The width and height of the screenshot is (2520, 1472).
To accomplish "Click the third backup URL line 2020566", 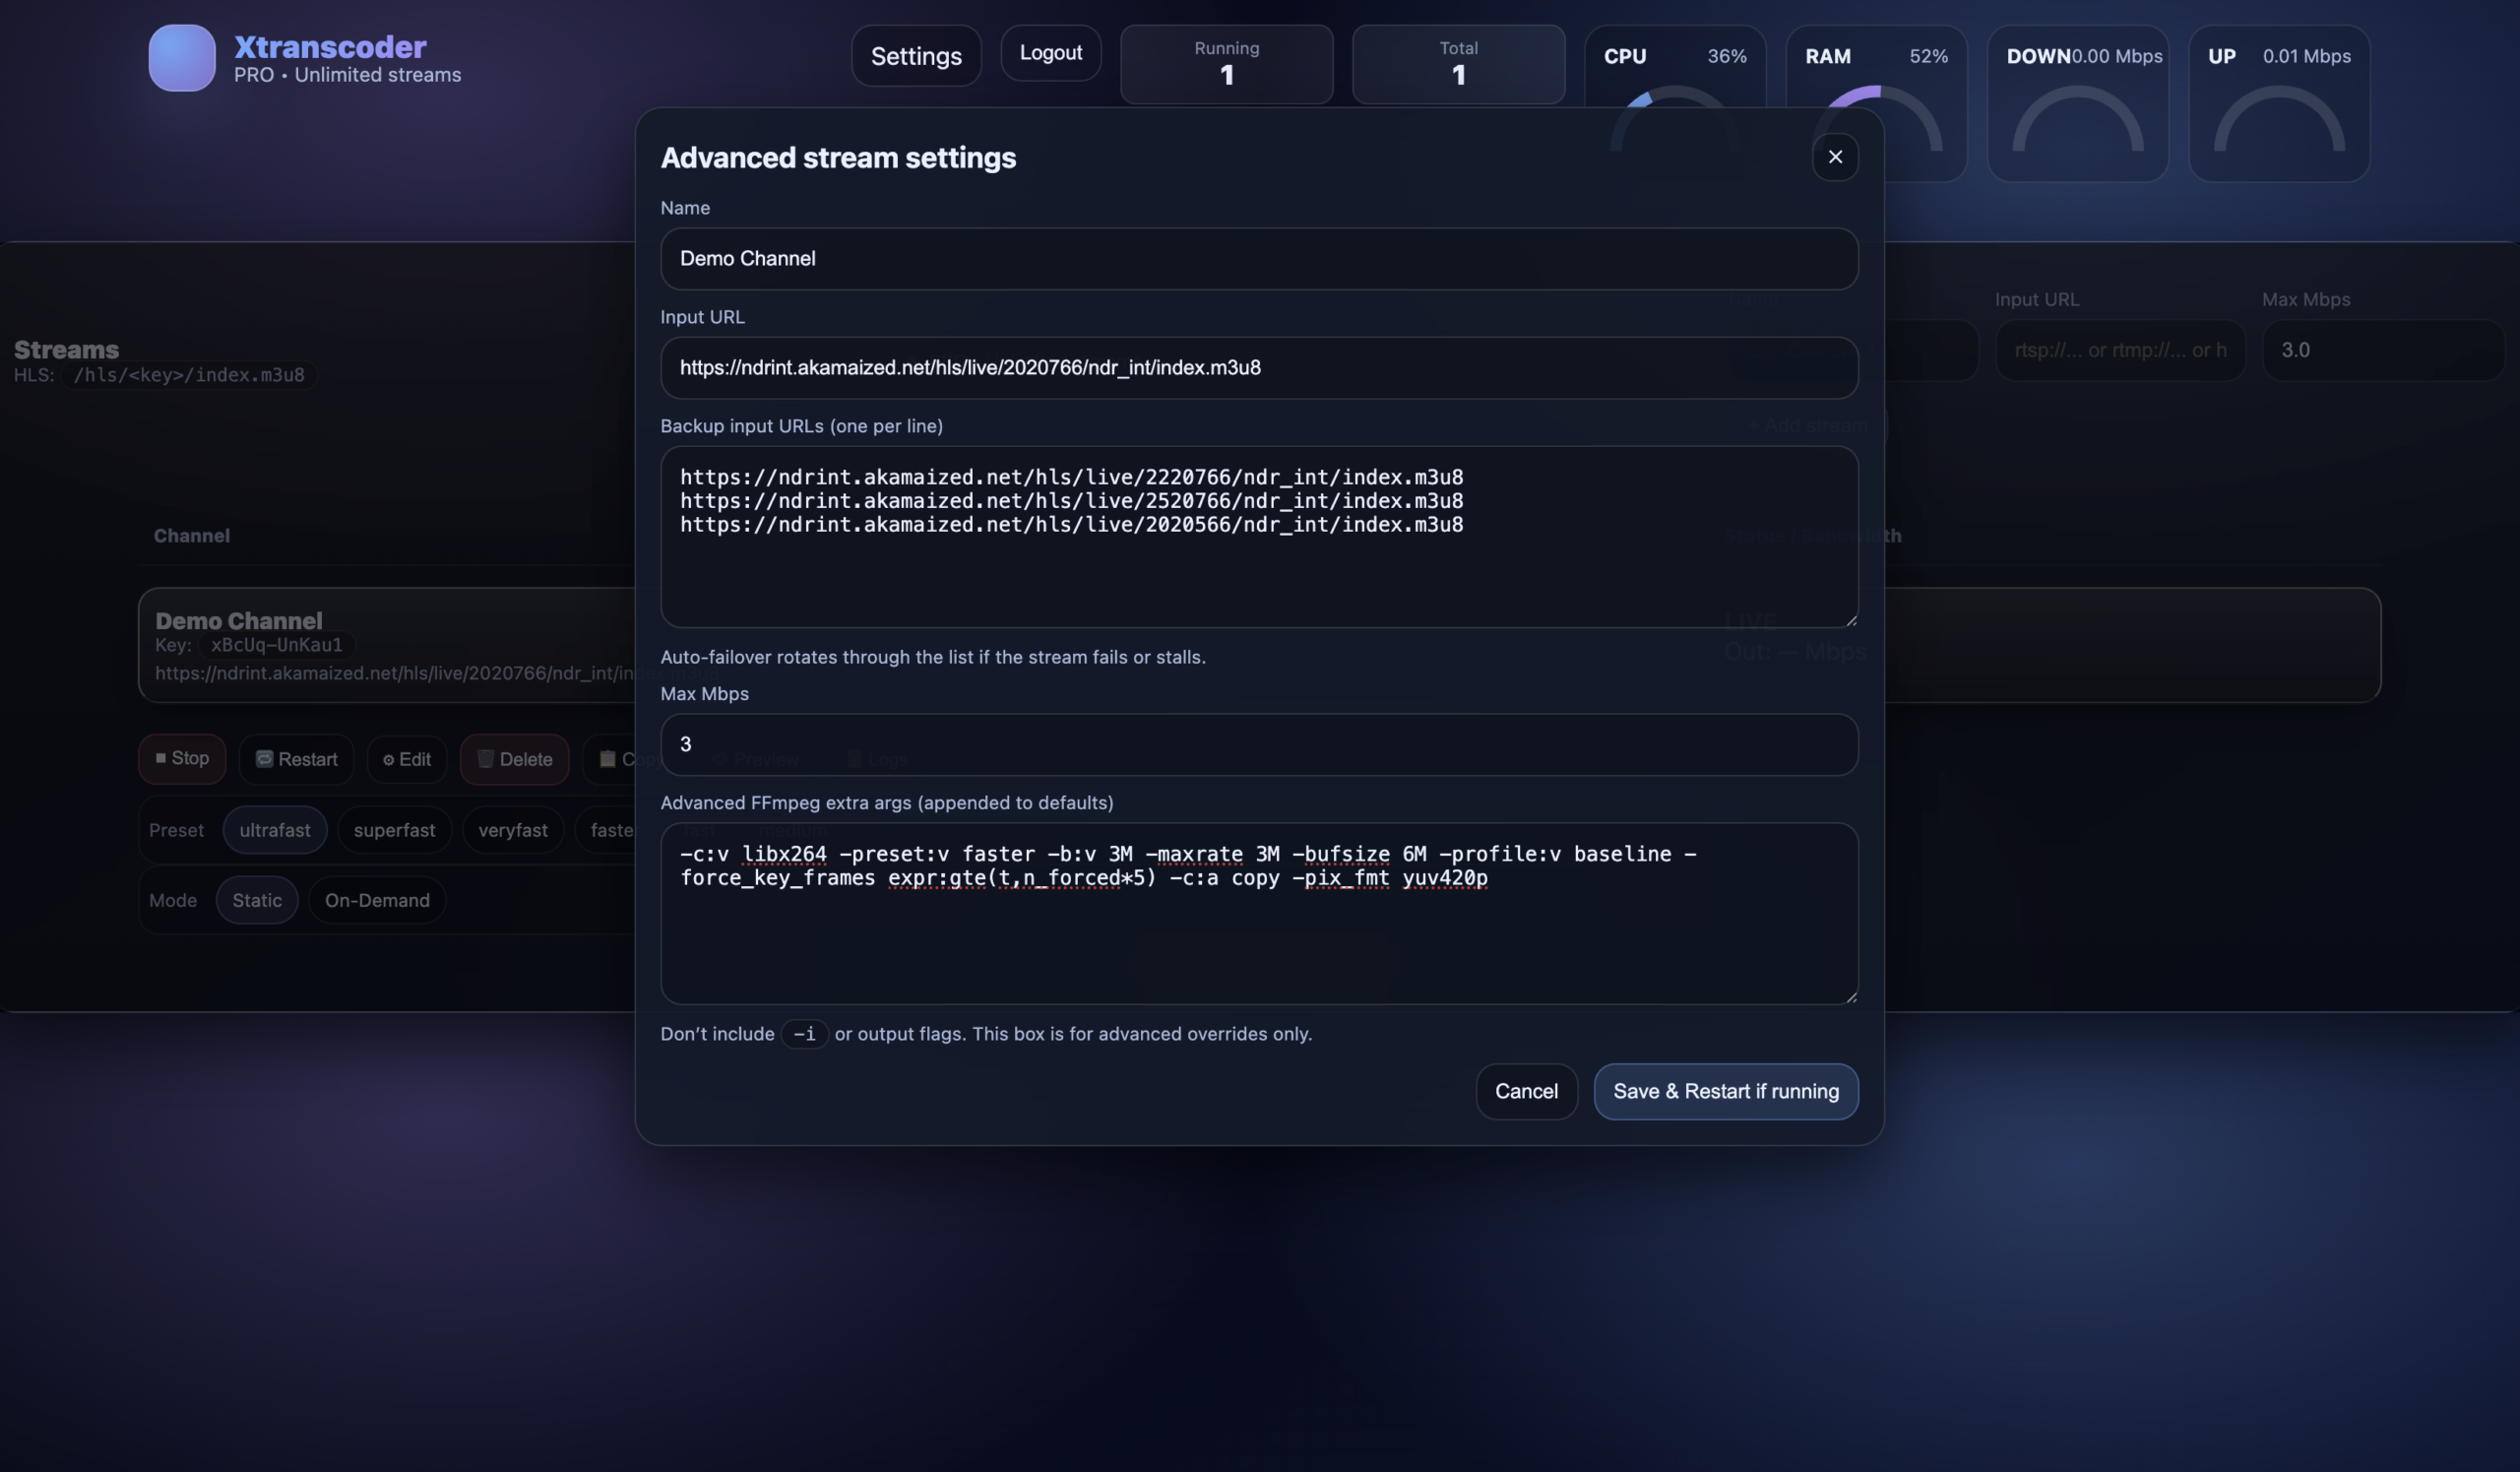I will pyautogui.click(x=1071, y=525).
